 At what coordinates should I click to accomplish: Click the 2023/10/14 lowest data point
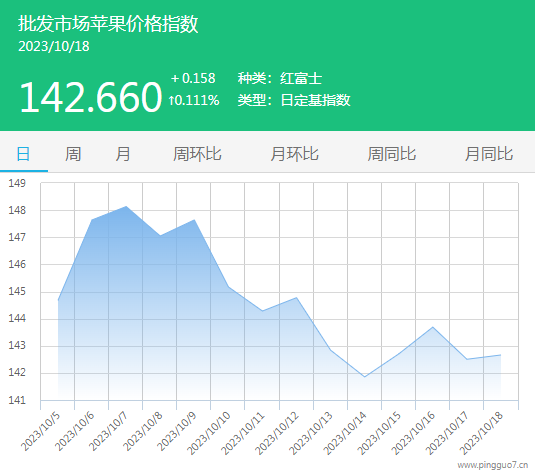[x=364, y=377]
